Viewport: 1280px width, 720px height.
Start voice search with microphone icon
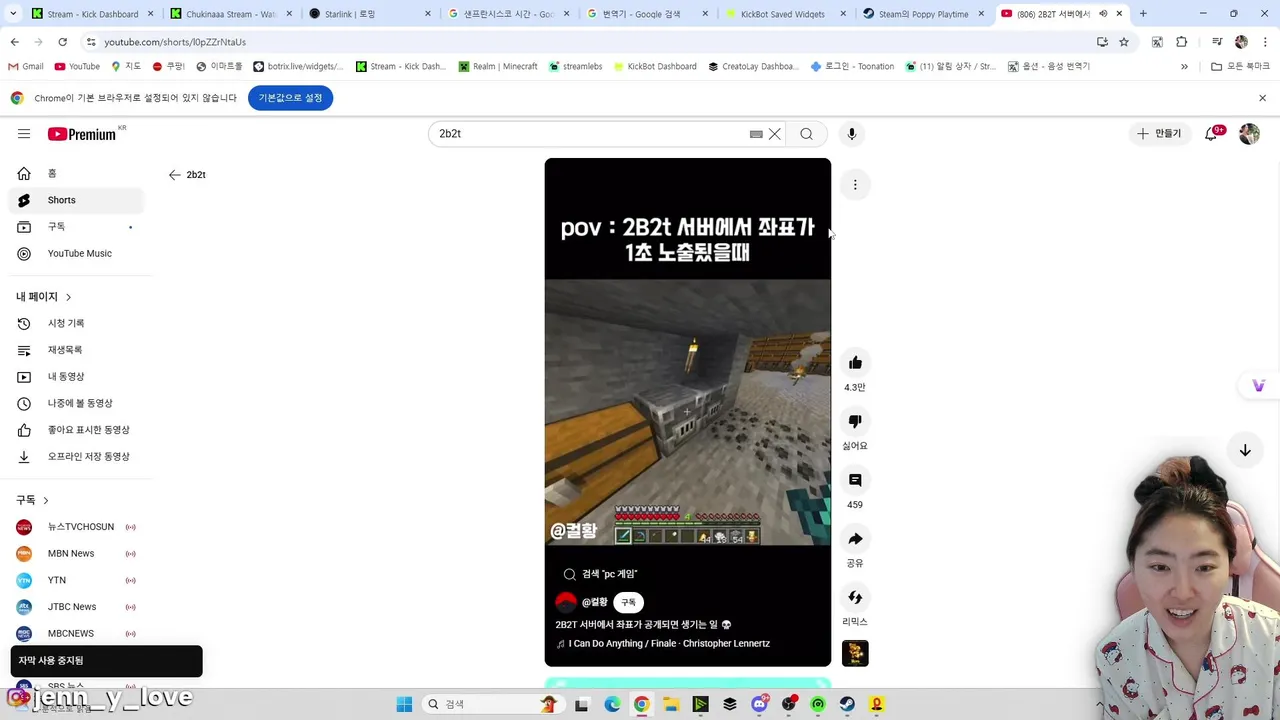tap(852, 134)
